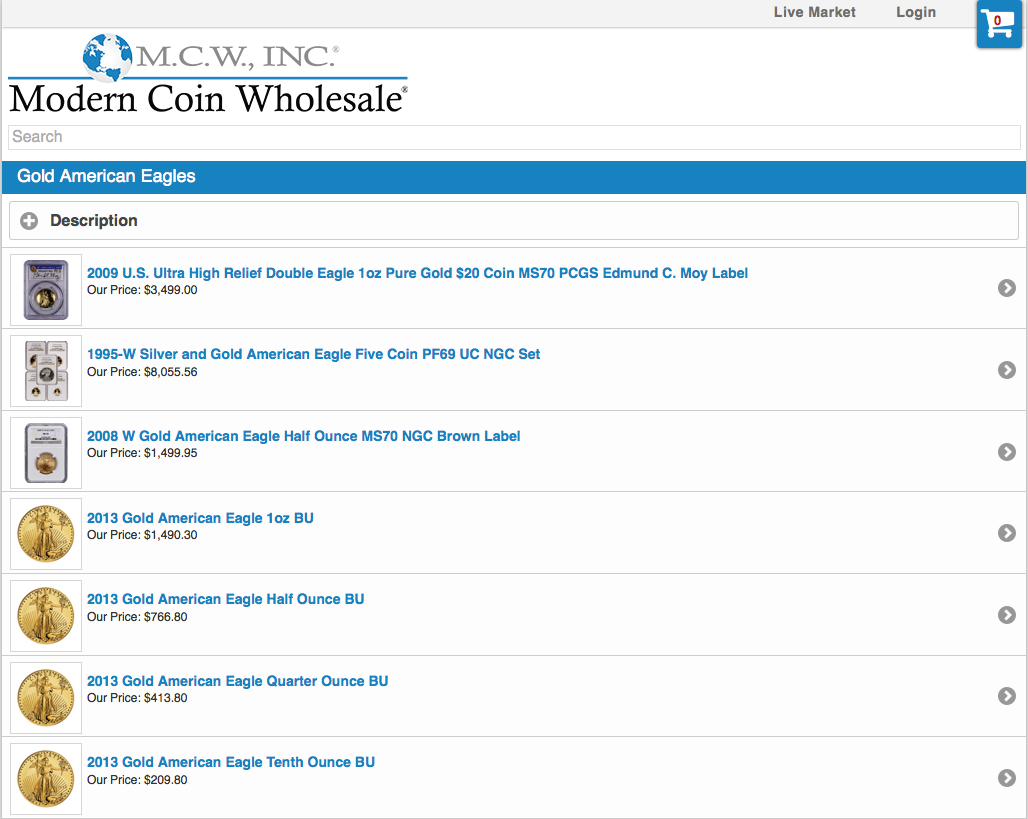Viewport: 1028px width, 819px height.
Task: Click price text $1,490.30
Action: click(170, 535)
